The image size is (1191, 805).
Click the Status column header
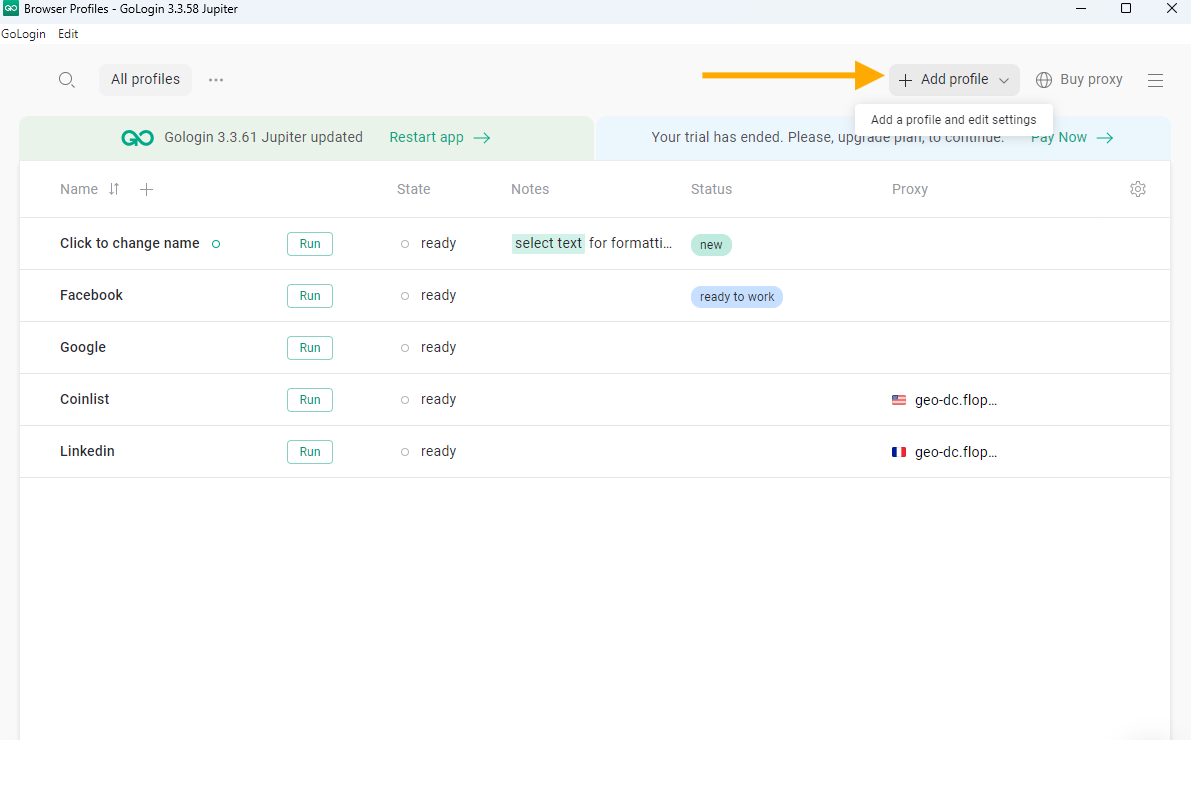[x=711, y=189]
